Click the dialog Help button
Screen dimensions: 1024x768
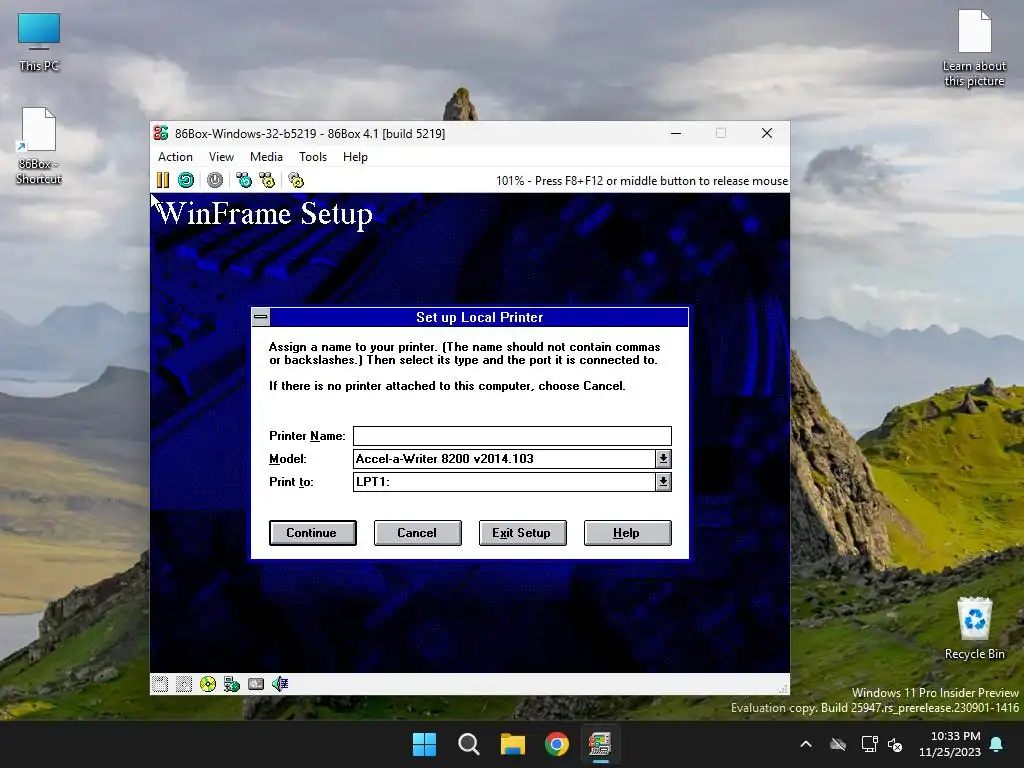point(627,533)
